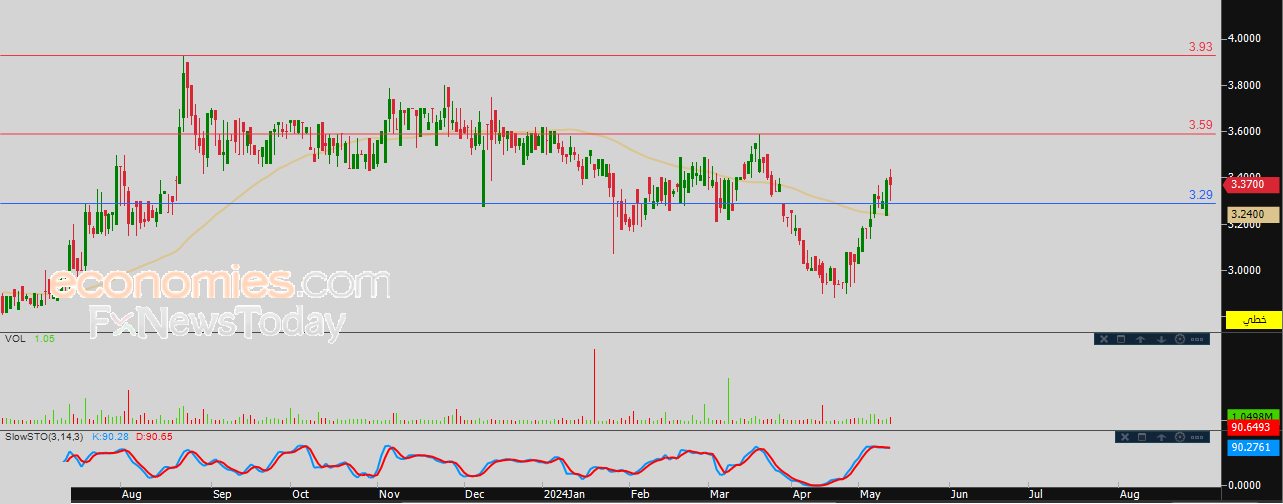Click the Mar label on time axis
This screenshot has width=1283, height=504.
click(719, 494)
